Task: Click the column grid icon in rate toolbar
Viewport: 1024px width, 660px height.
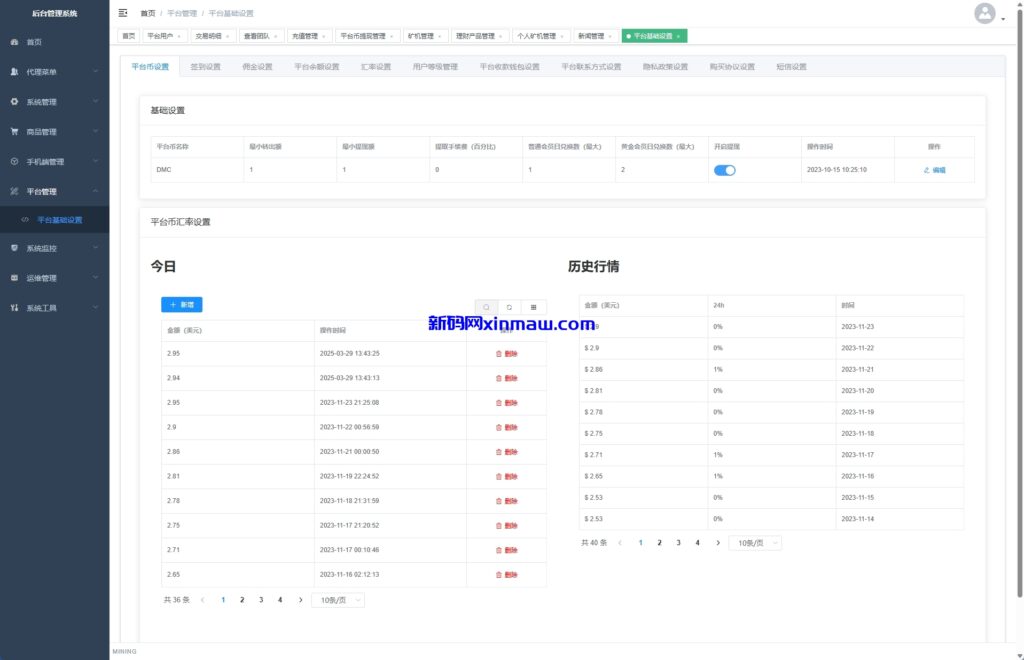Action: 534,307
